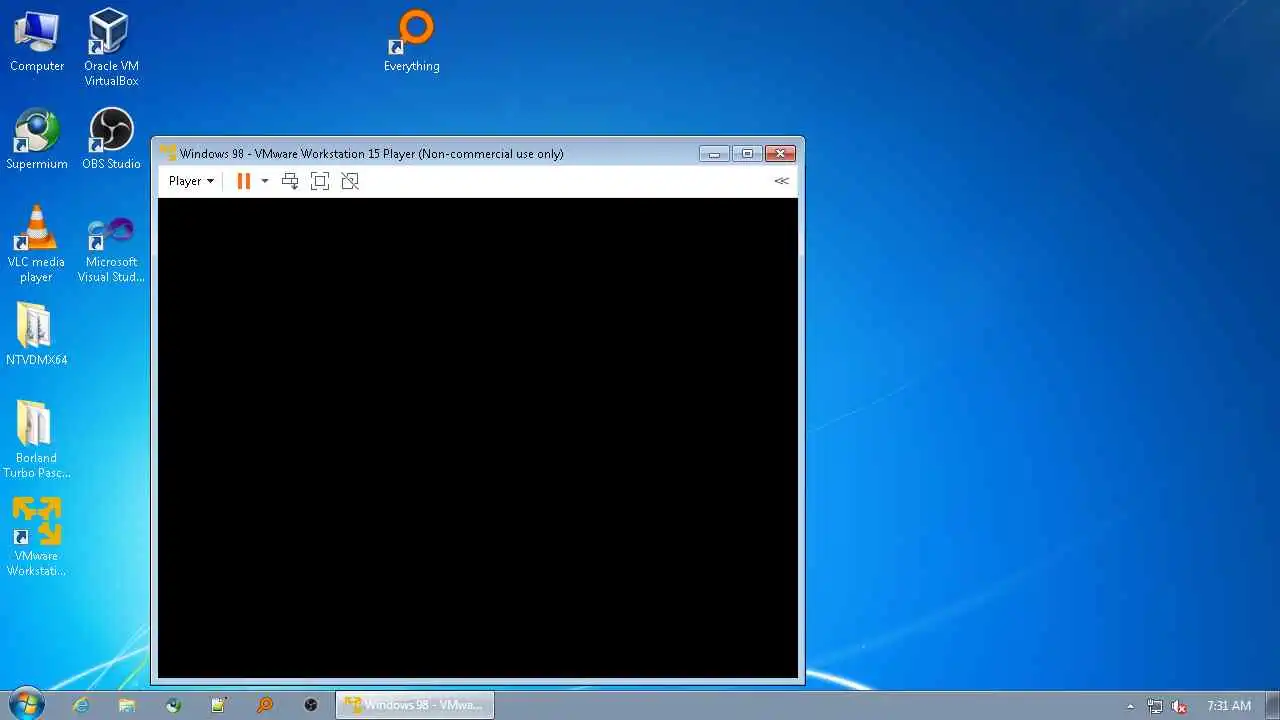Click the Everything magnifier icon in taskbar
Image resolution: width=1280 pixels, height=720 pixels.
[x=265, y=705]
